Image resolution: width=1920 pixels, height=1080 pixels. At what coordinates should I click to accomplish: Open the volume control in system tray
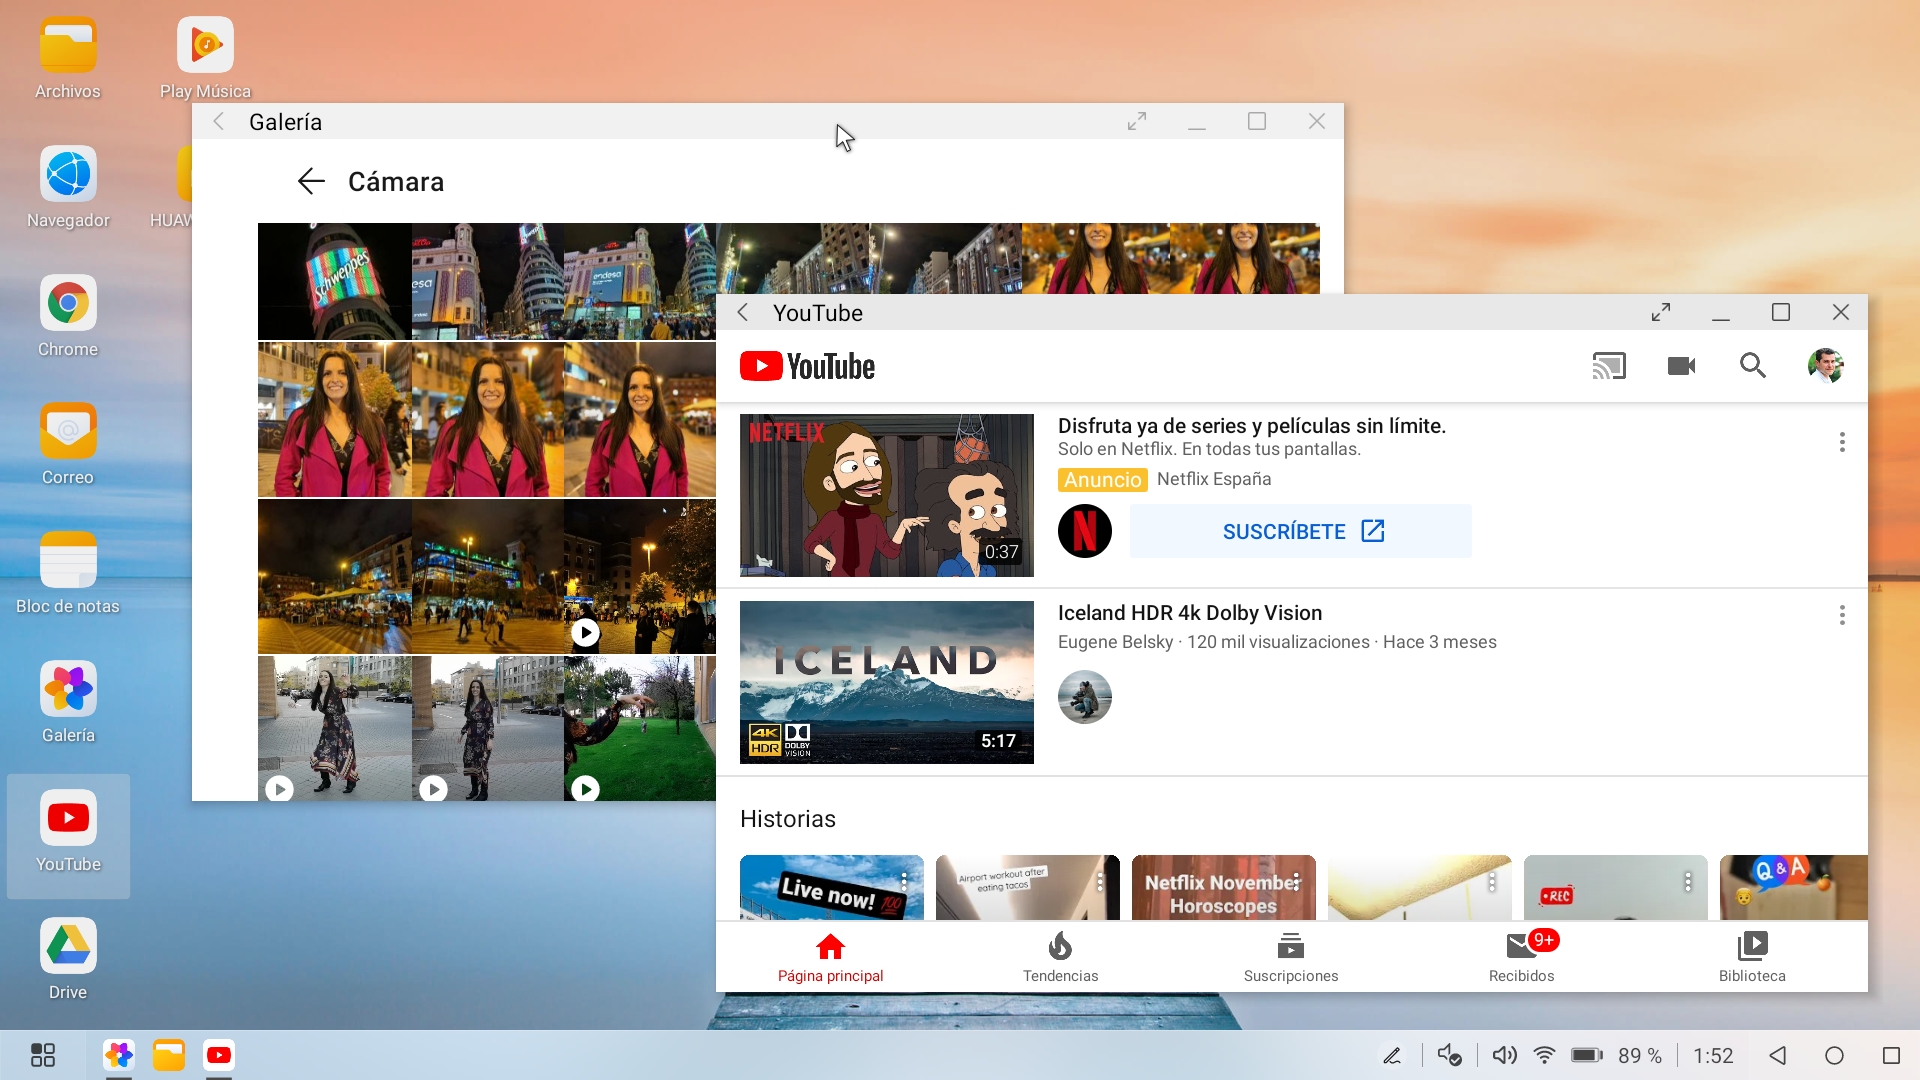[x=1504, y=1055]
